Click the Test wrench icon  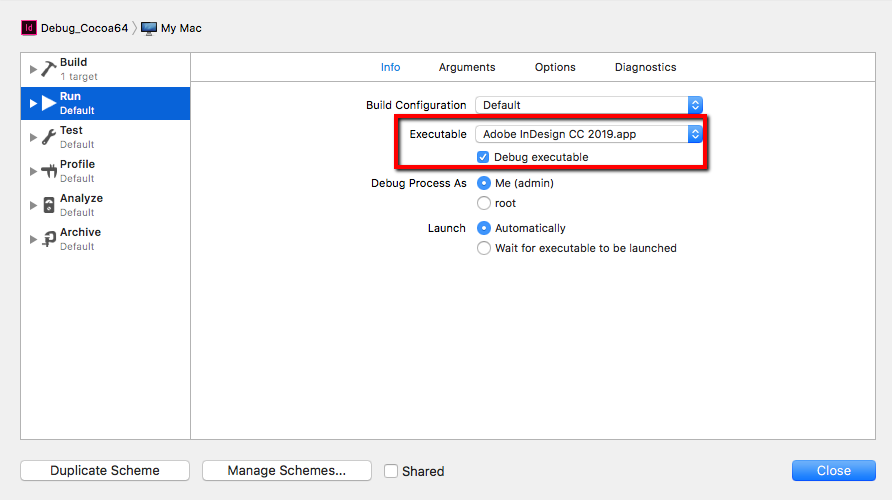(48, 137)
